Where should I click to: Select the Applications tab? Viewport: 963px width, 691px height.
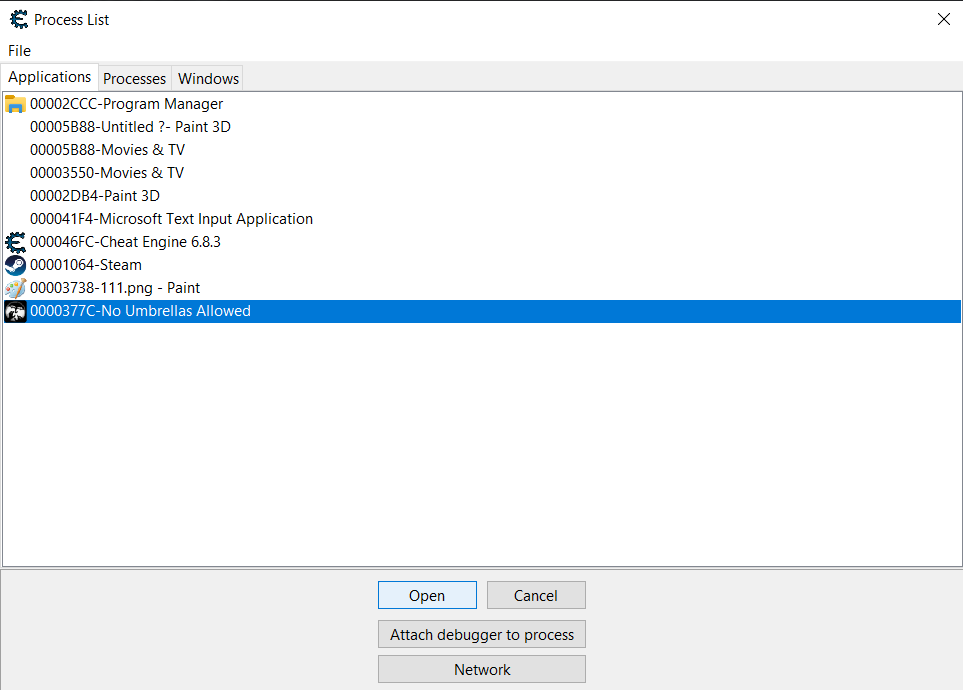pyautogui.click(x=50, y=77)
